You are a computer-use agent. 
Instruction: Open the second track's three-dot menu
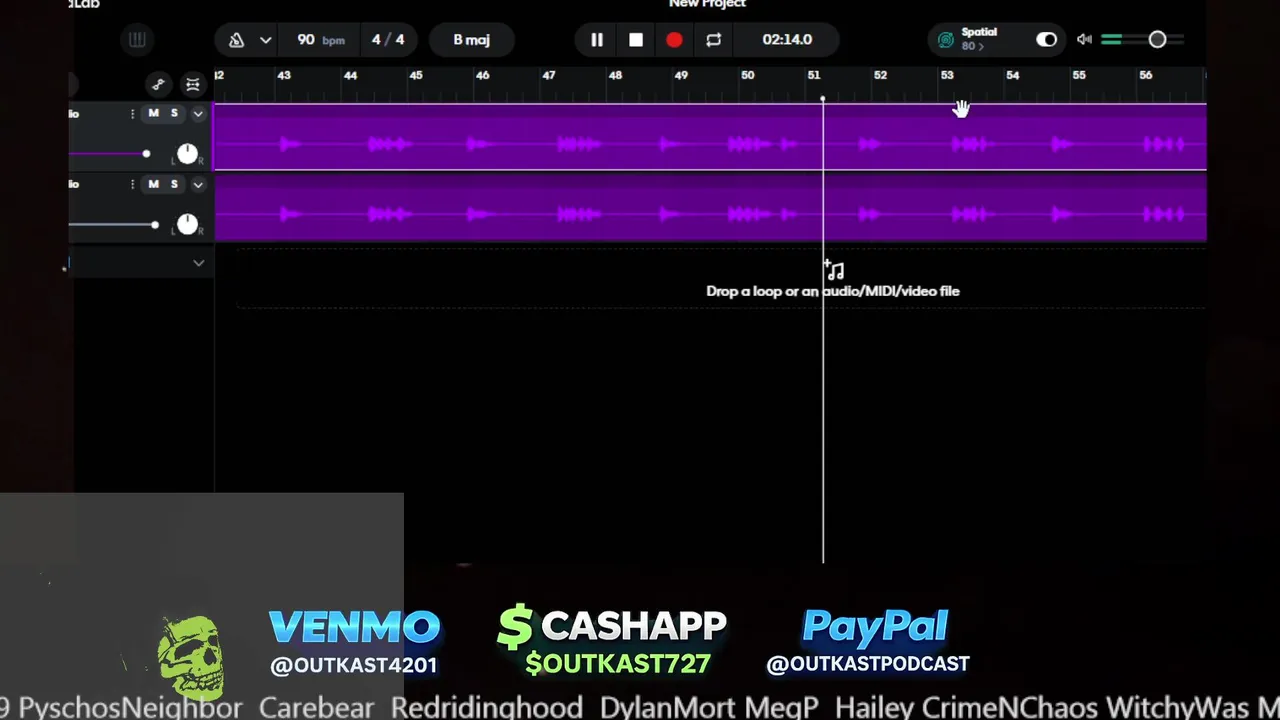tap(132, 184)
